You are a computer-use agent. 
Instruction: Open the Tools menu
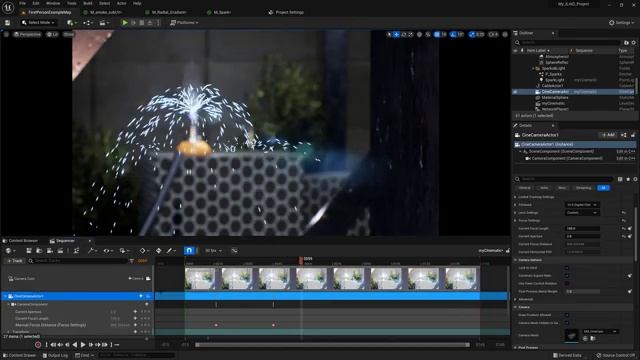click(72, 3)
